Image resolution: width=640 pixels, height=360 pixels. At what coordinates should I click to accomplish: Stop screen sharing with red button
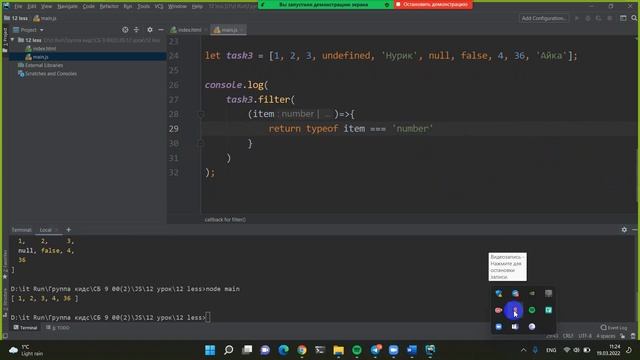click(x=433, y=4)
